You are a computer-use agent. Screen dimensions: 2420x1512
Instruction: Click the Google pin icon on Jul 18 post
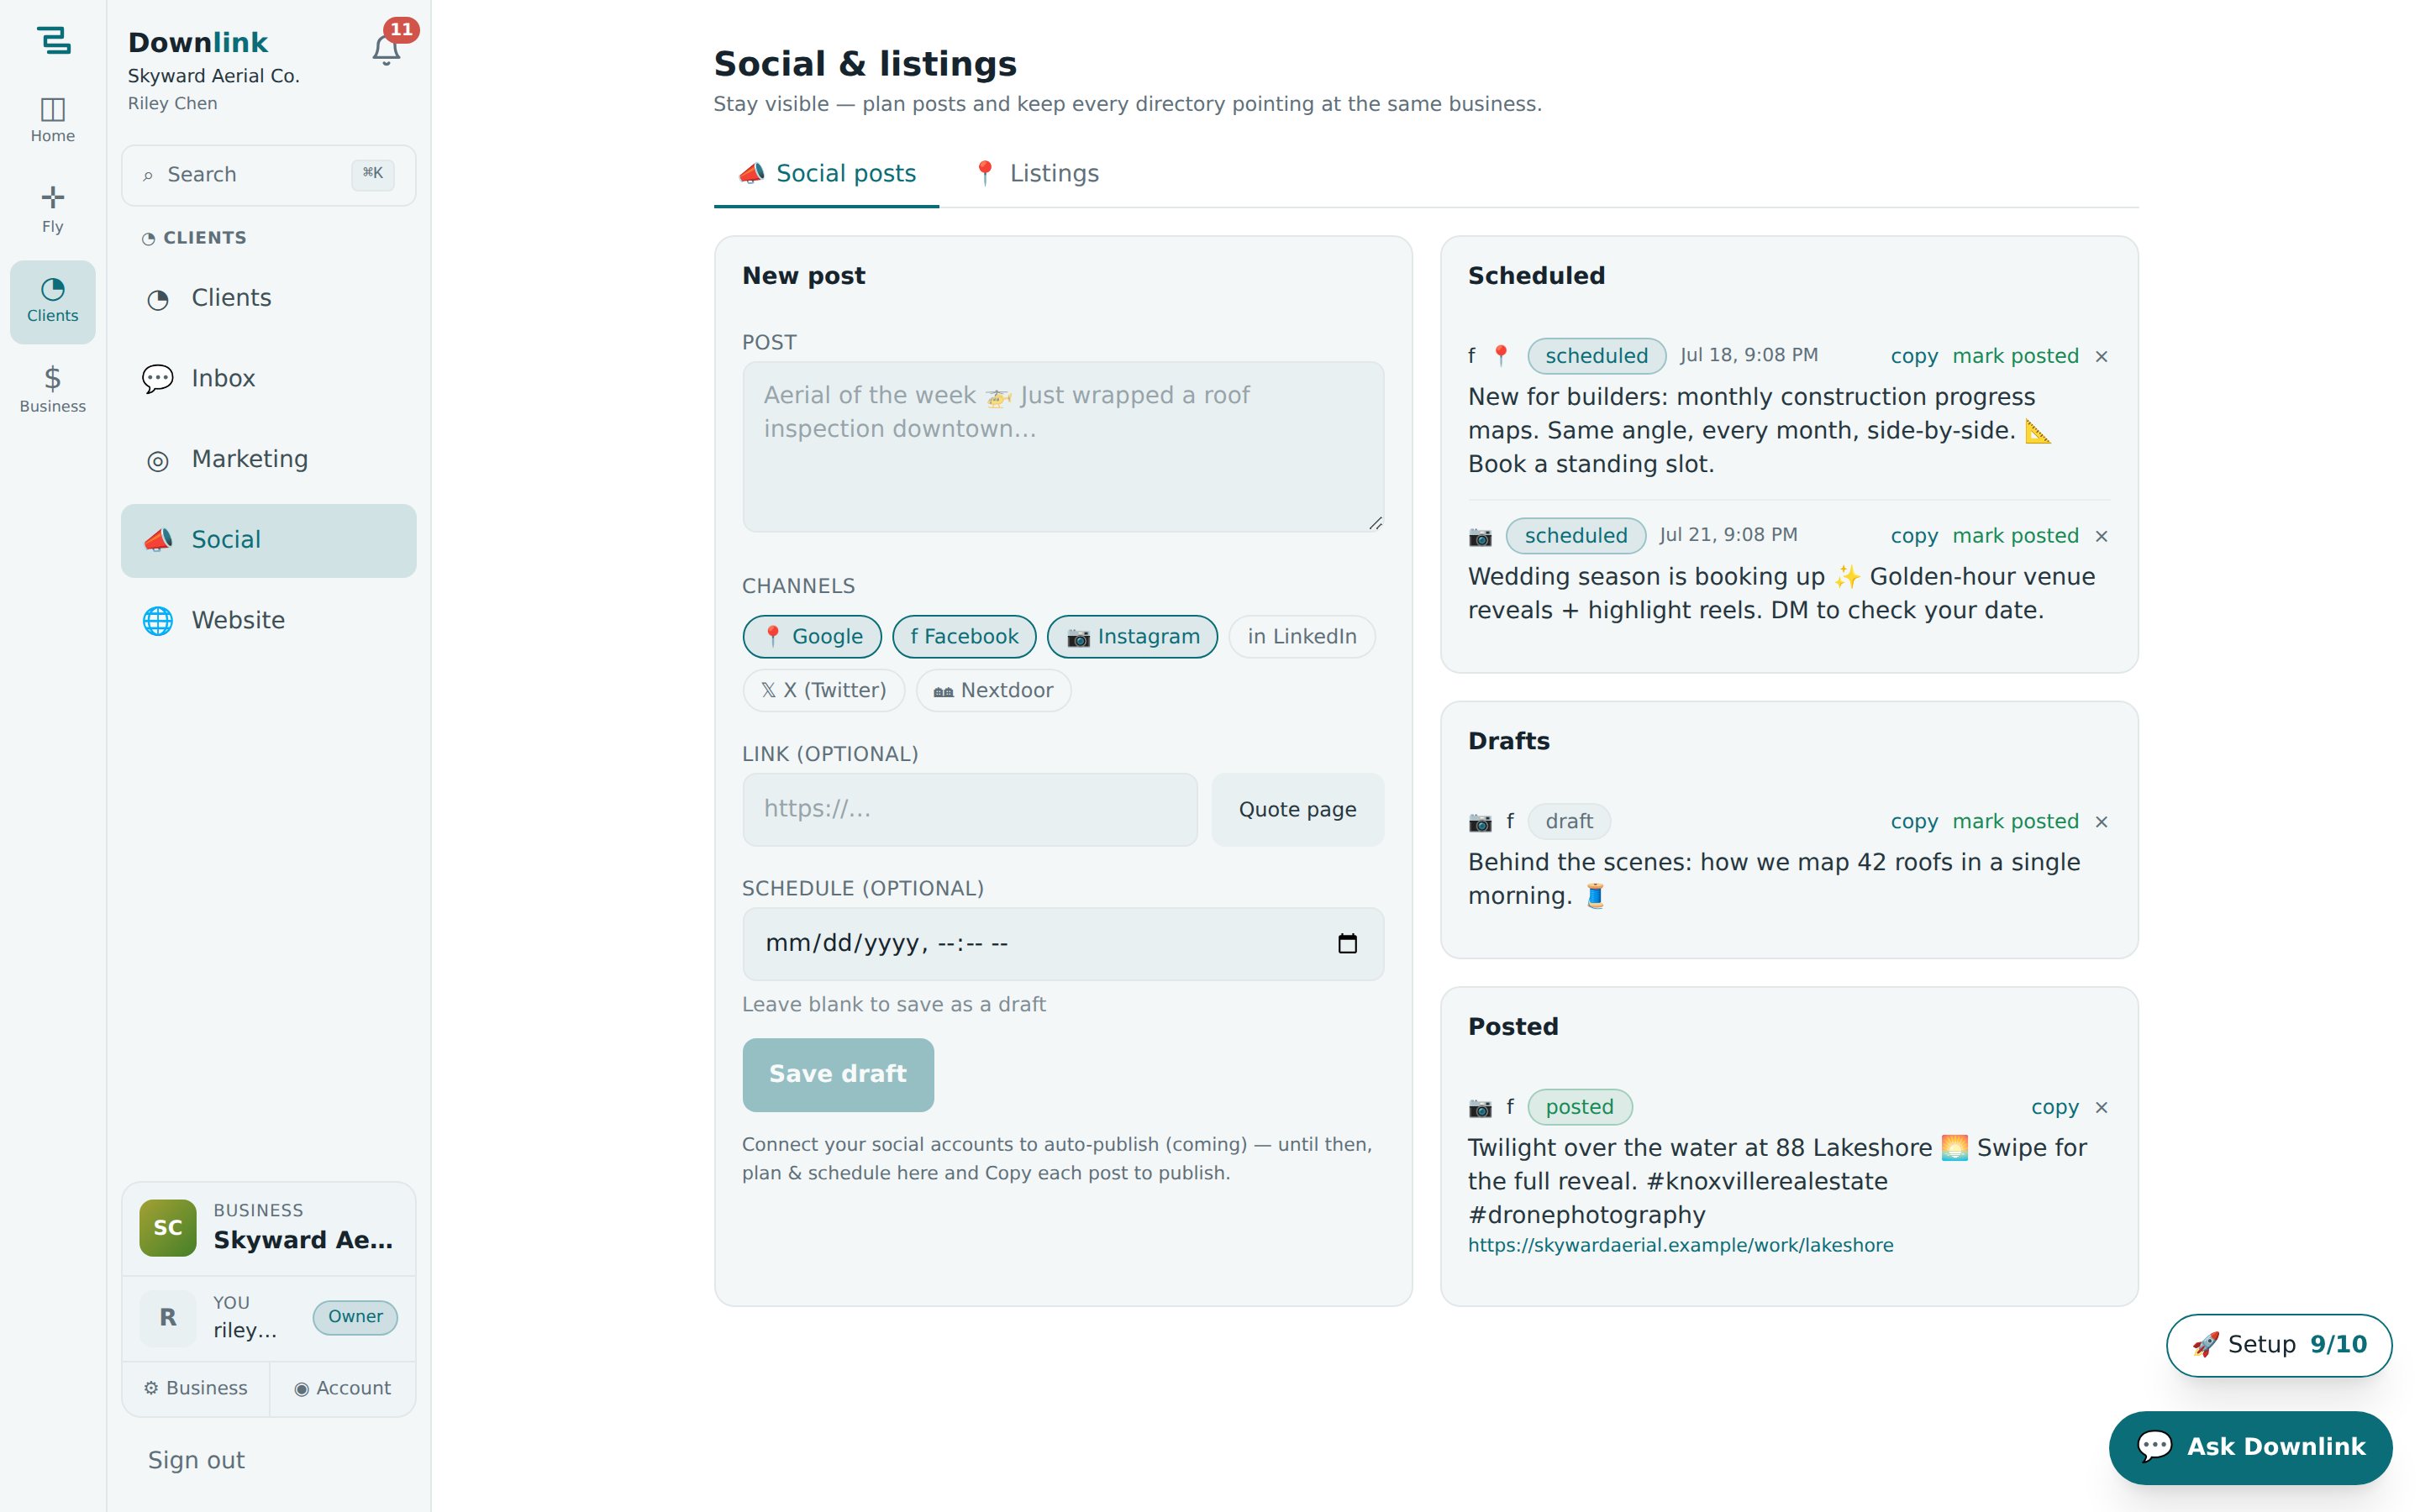(x=1500, y=356)
